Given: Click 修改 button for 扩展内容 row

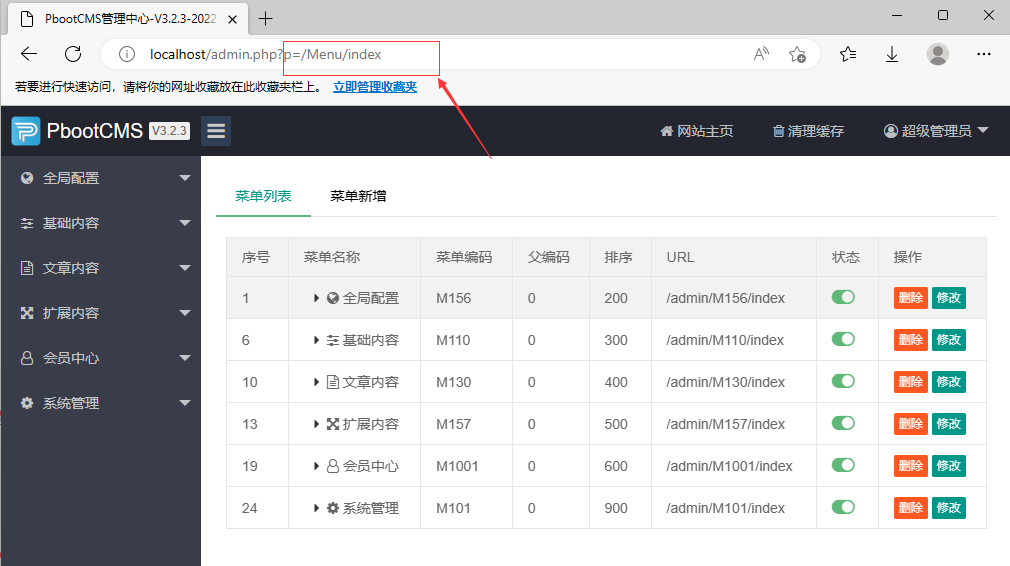Looking at the screenshot, I should pos(948,424).
